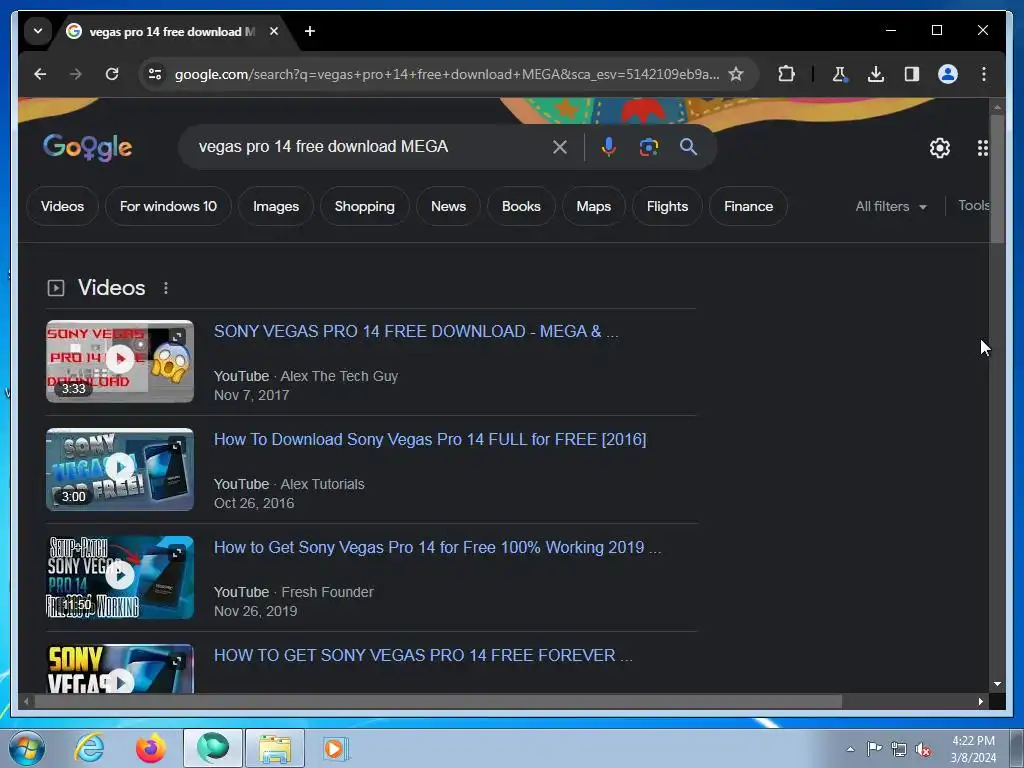Filter results by Videos

pos(63,206)
